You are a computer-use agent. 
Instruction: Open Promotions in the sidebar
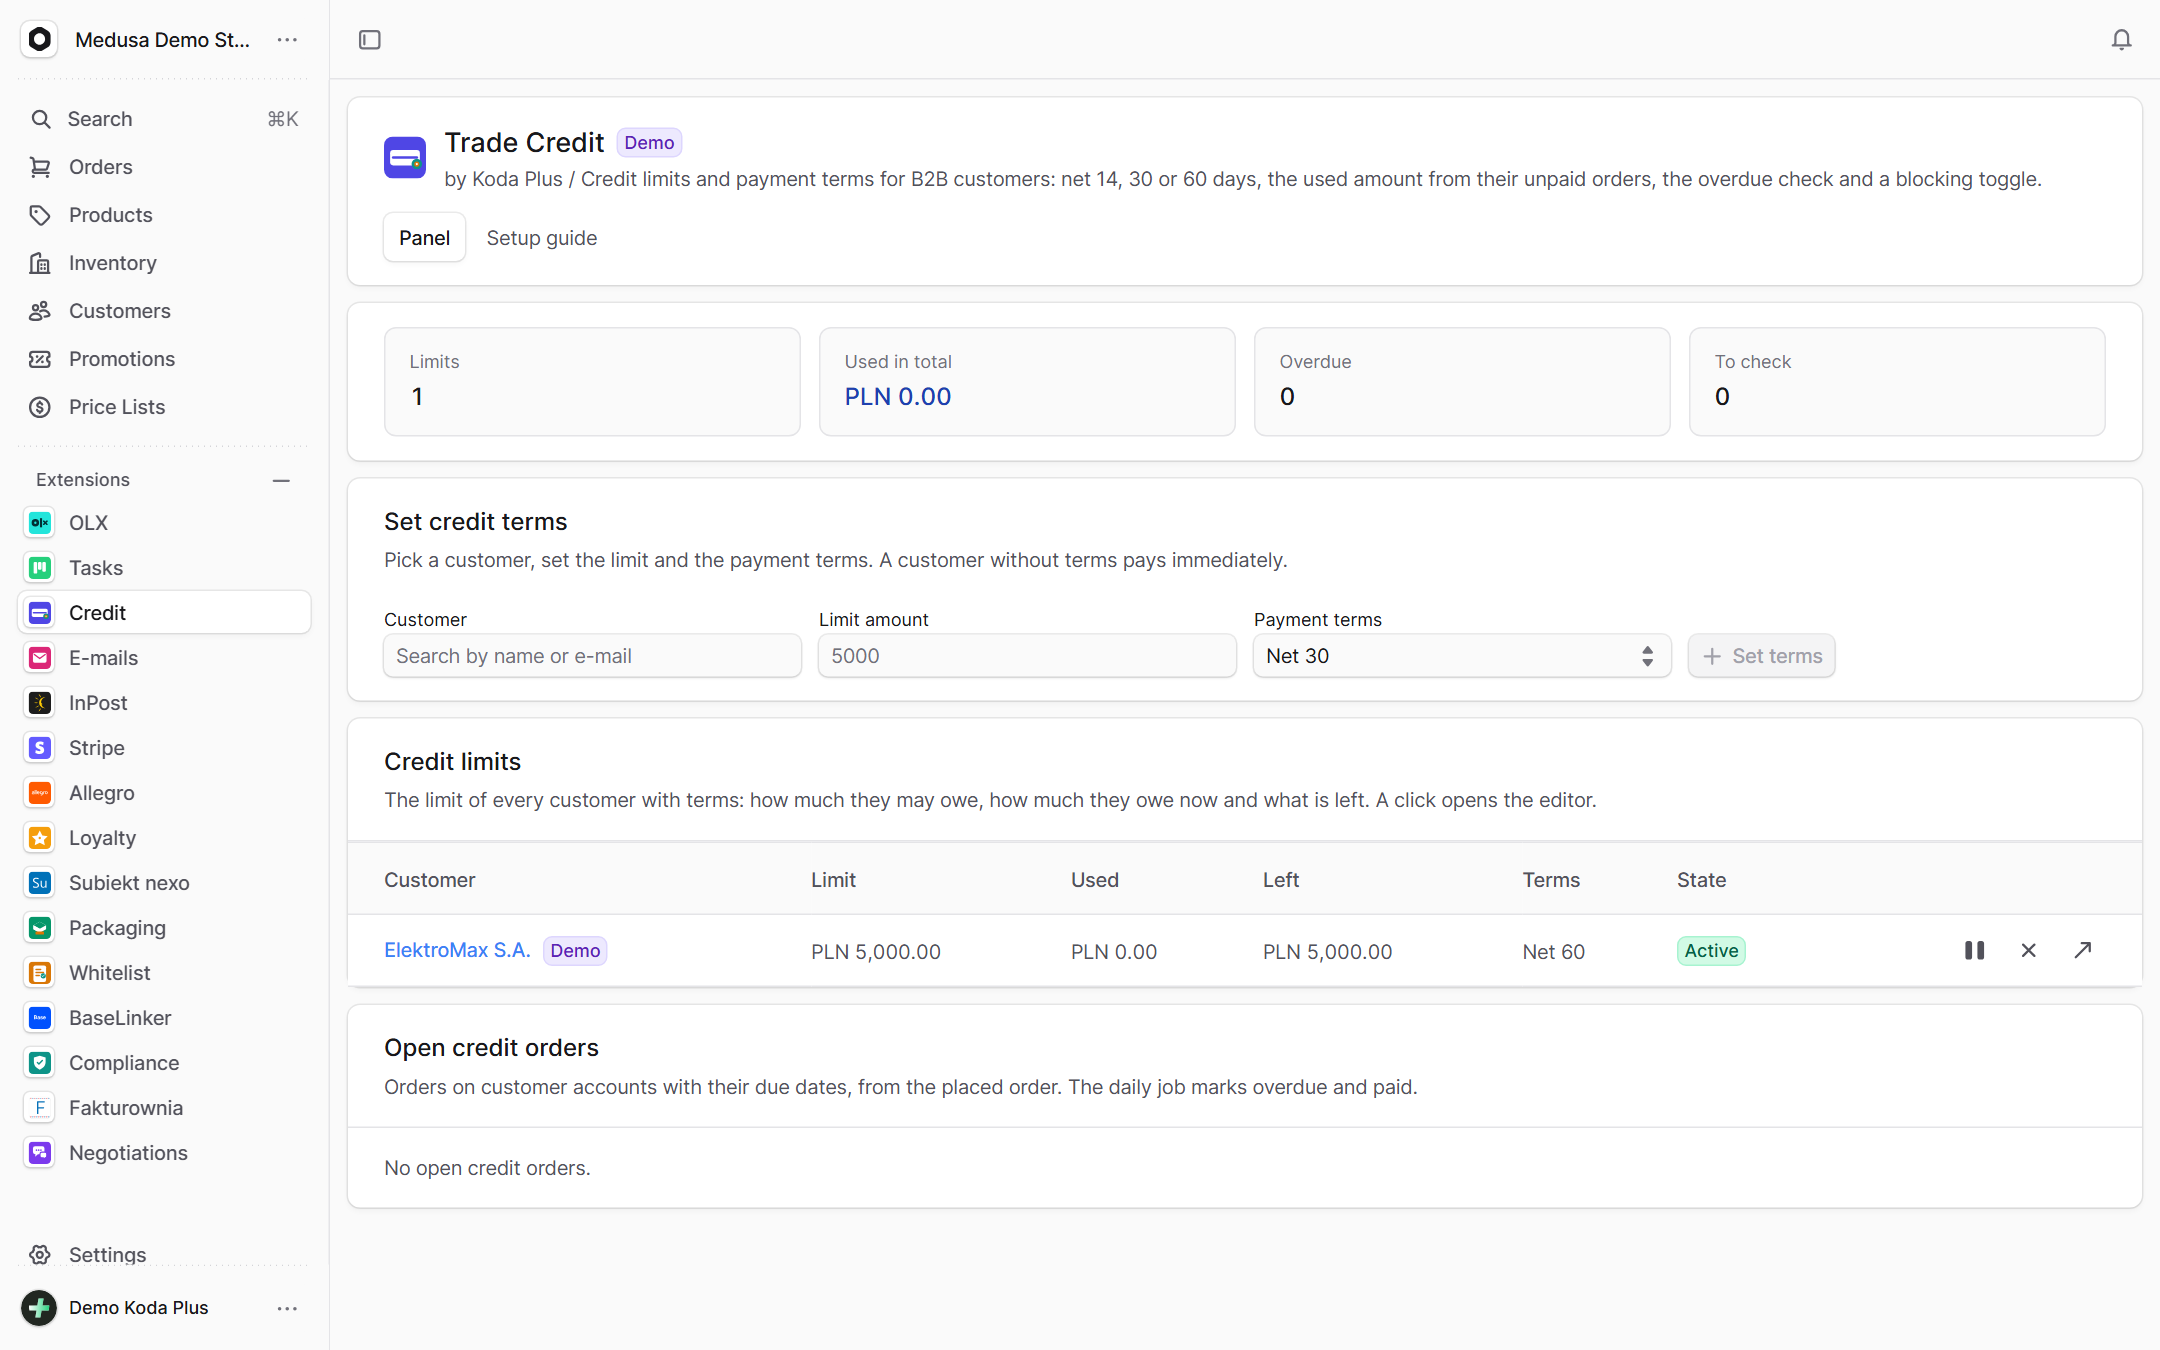165,359
